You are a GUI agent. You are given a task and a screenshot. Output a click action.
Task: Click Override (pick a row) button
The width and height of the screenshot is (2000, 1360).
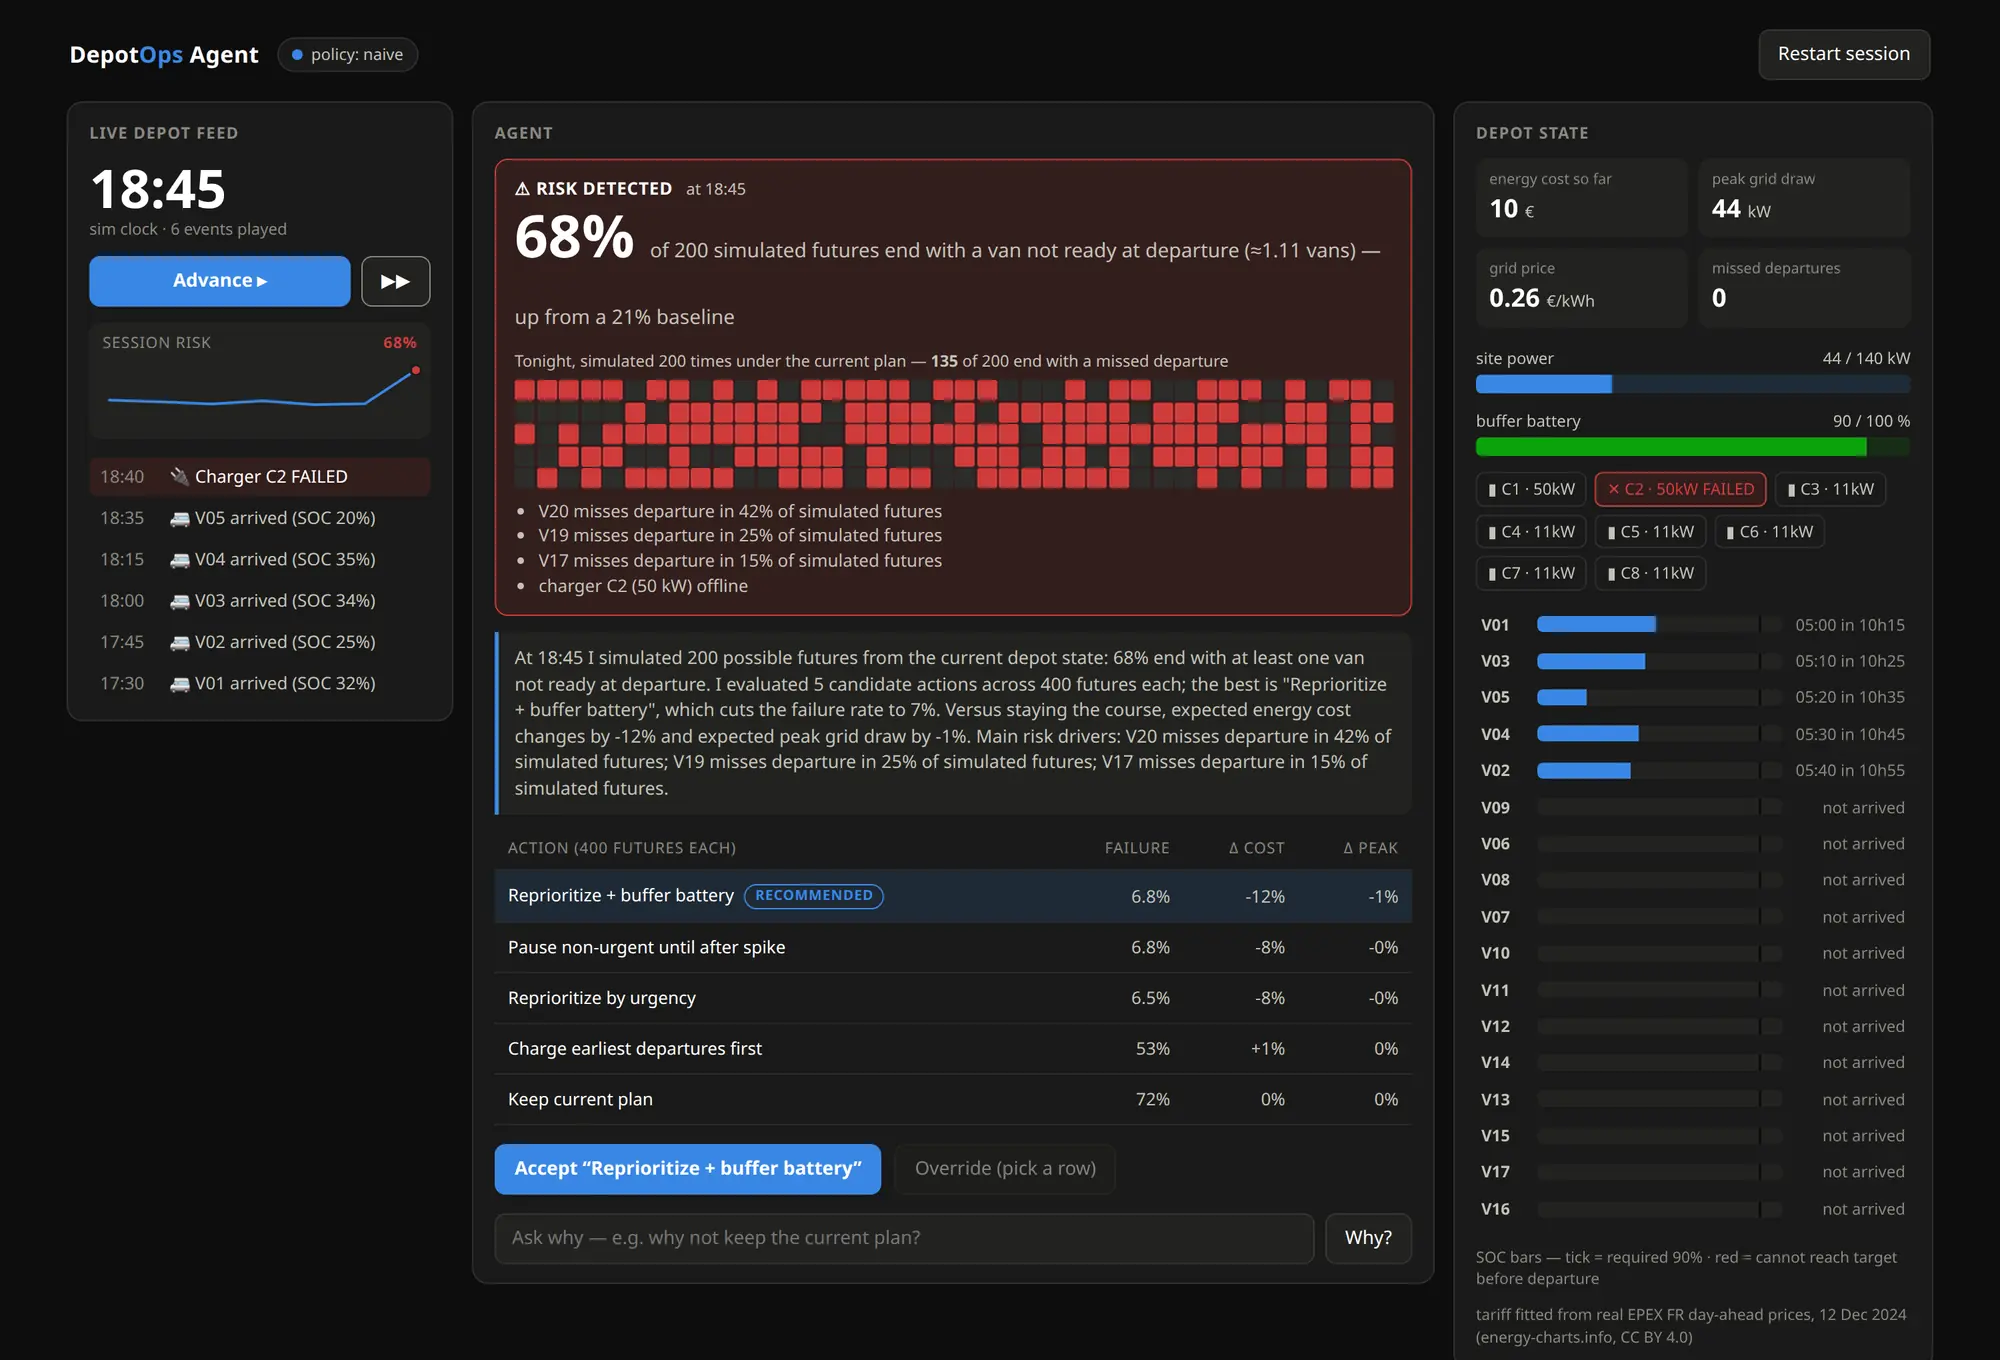(1004, 1168)
